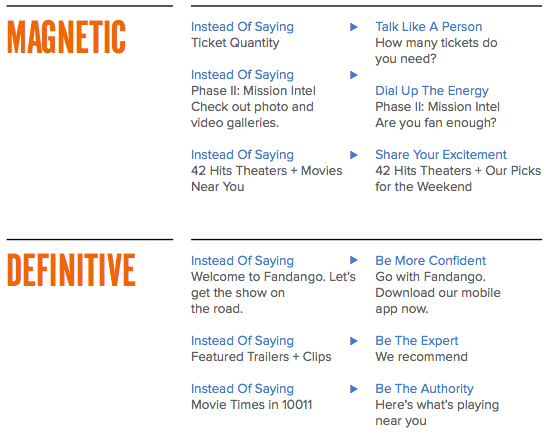Click Instead Of Saying above Movie Times
This screenshot has height=438, width=549.
(242, 389)
